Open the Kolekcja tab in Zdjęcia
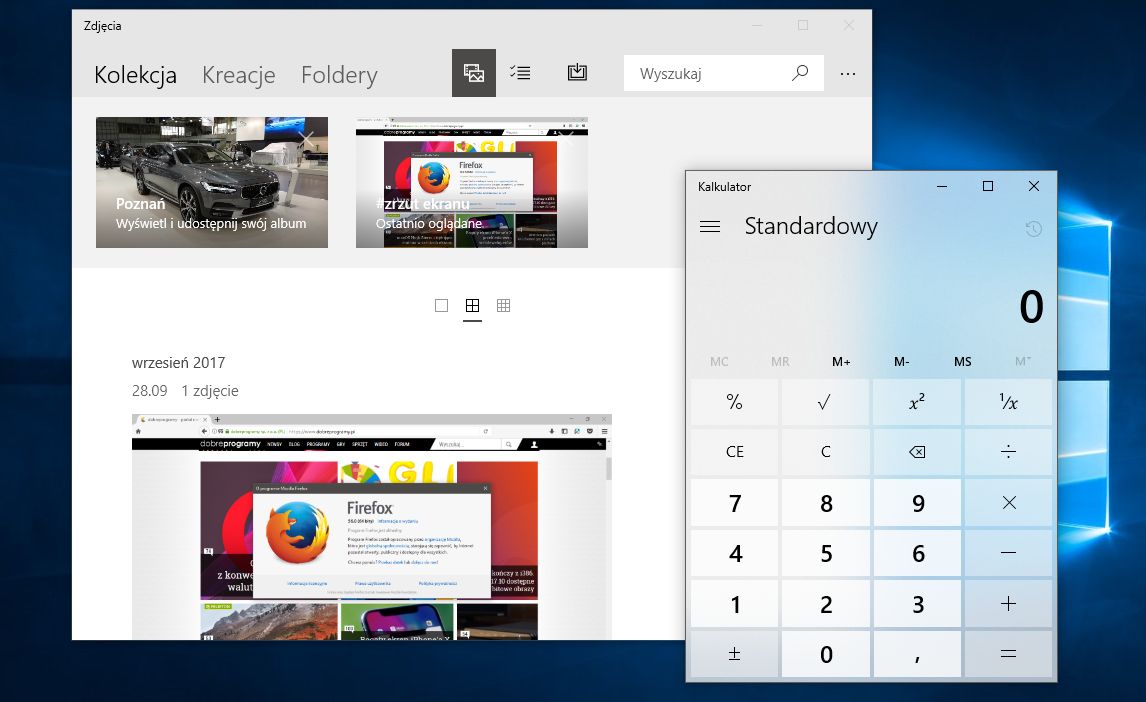The width and height of the screenshot is (1146, 702). click(135, 75)
